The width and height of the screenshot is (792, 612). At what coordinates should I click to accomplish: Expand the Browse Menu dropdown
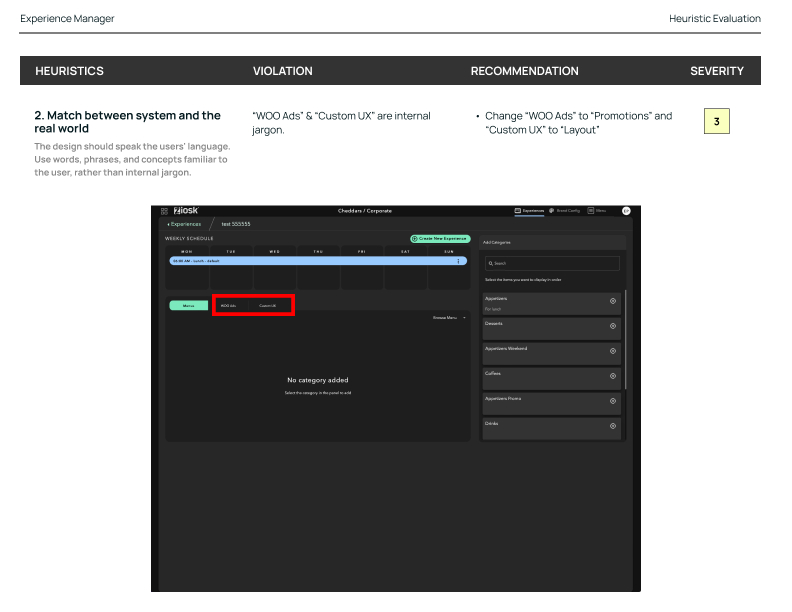coord(450,318)
